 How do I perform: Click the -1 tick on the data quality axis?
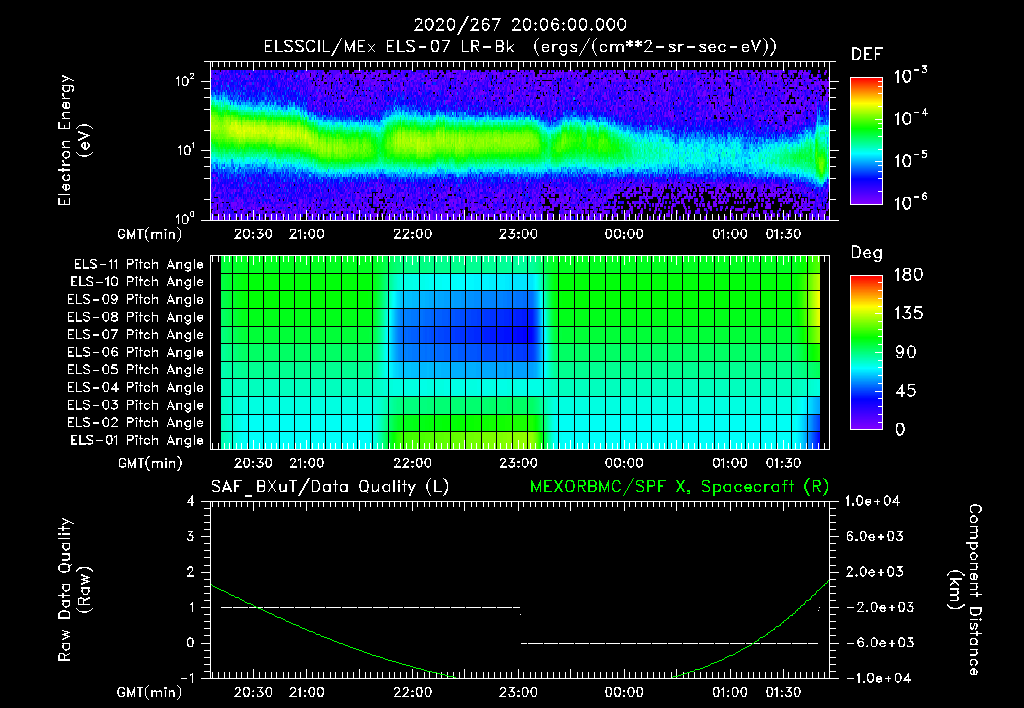pyautogui.click(x=187, y=678)
